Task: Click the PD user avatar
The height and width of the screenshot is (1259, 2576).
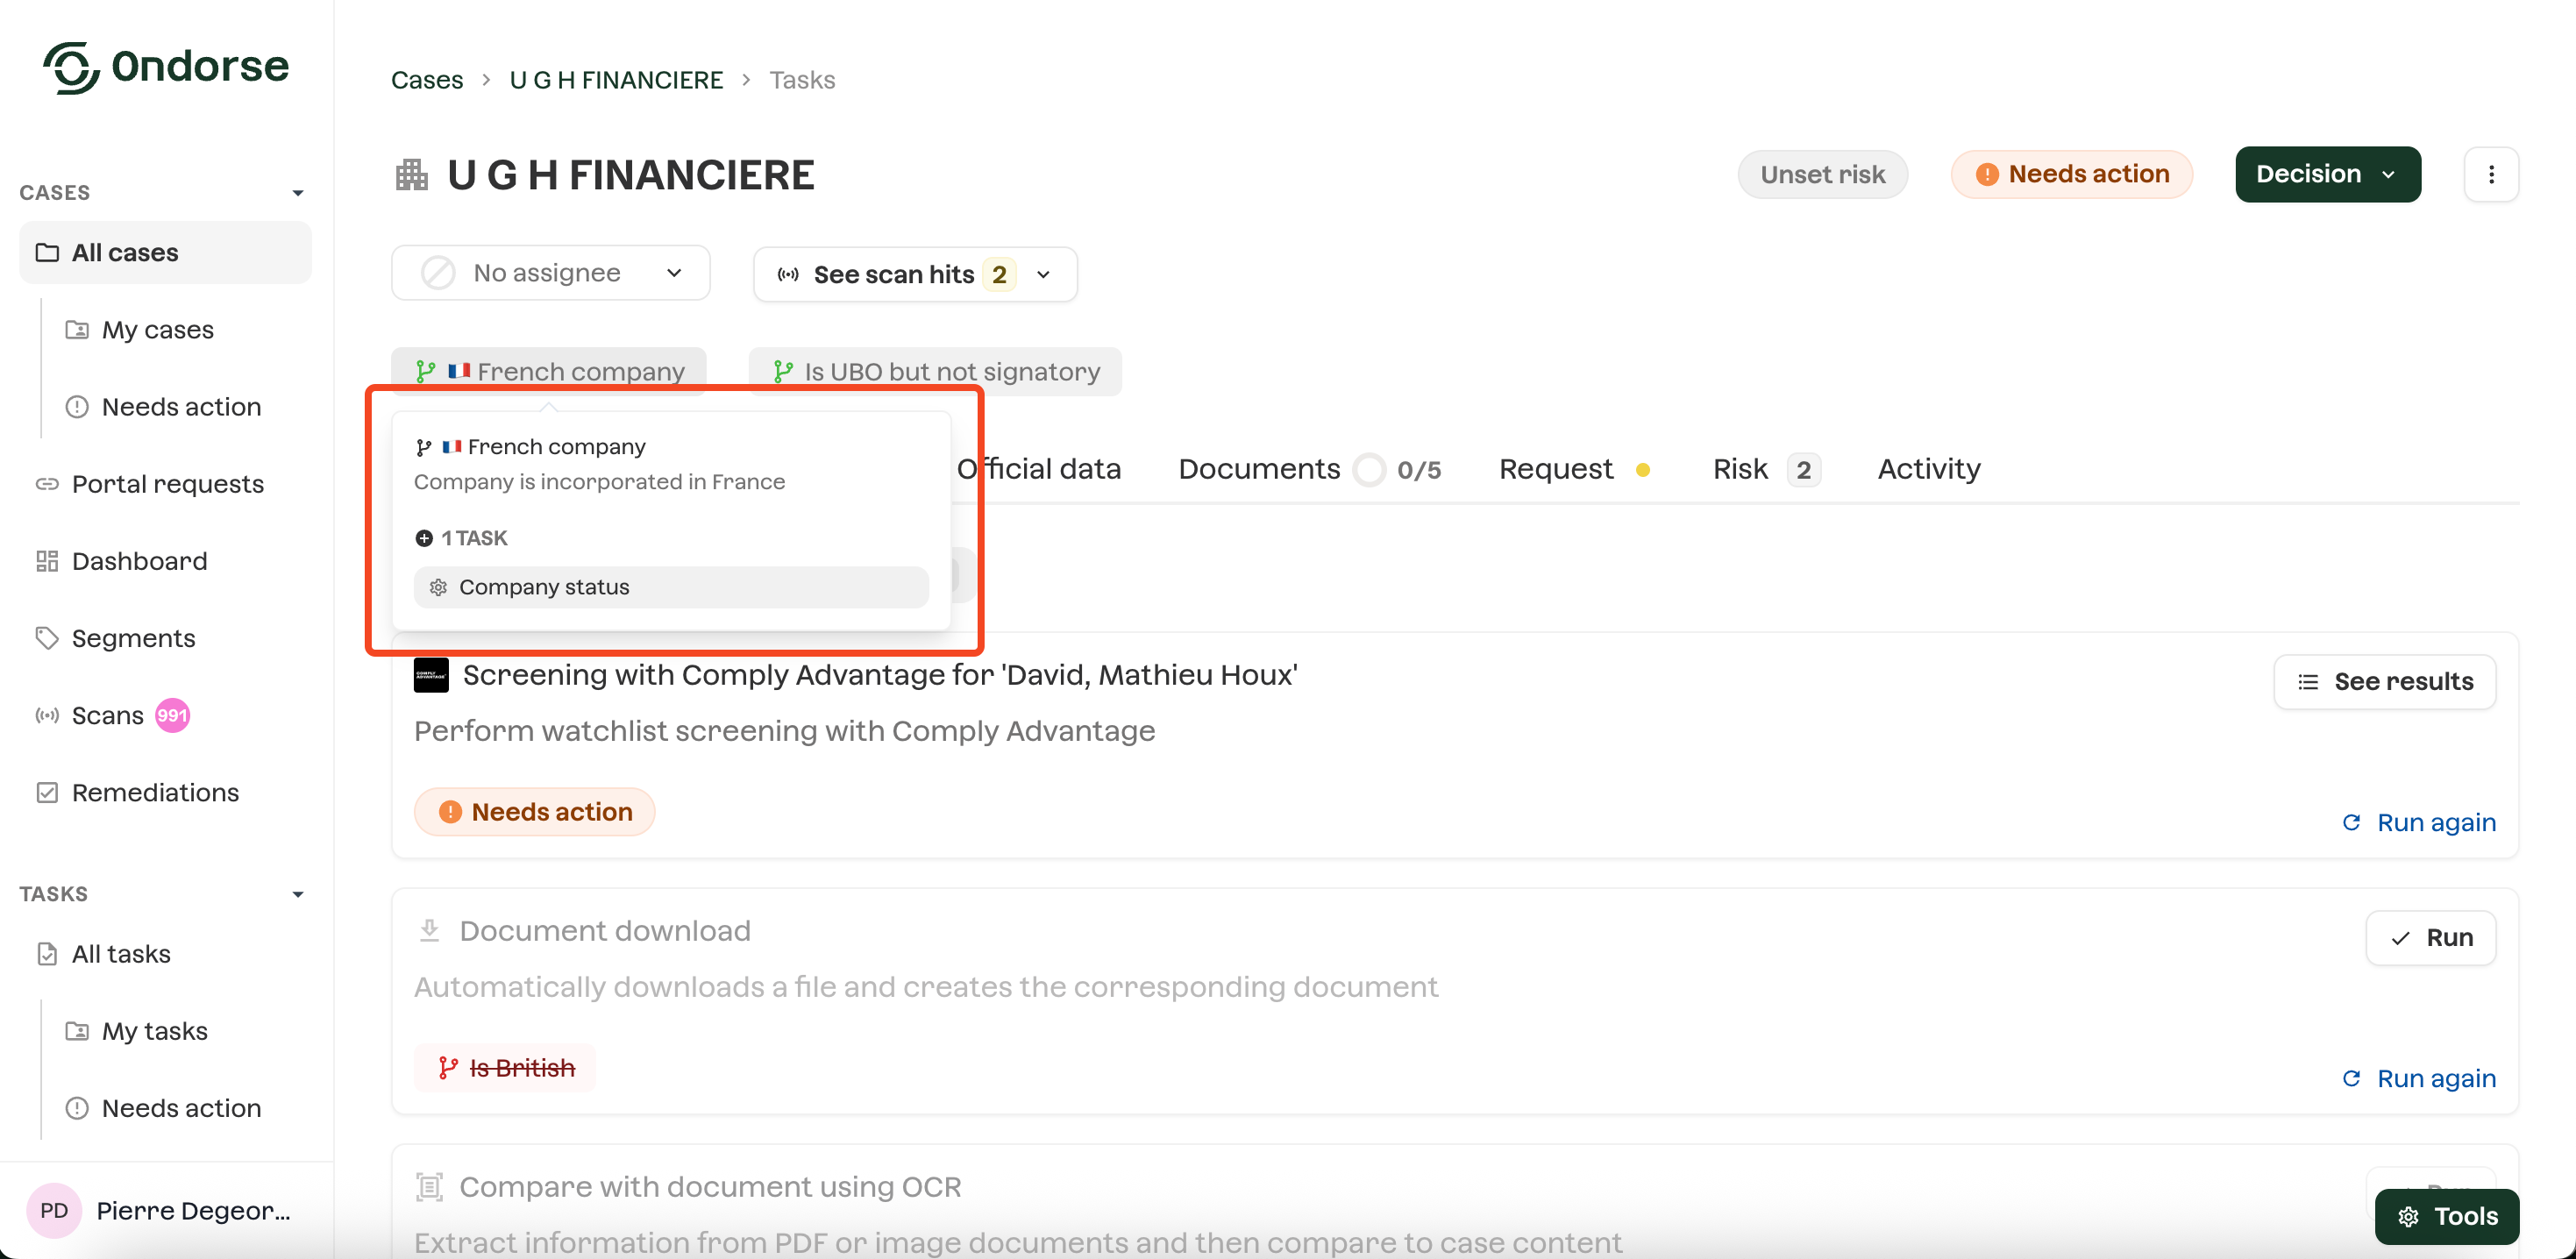Action: click(54, 1210)
